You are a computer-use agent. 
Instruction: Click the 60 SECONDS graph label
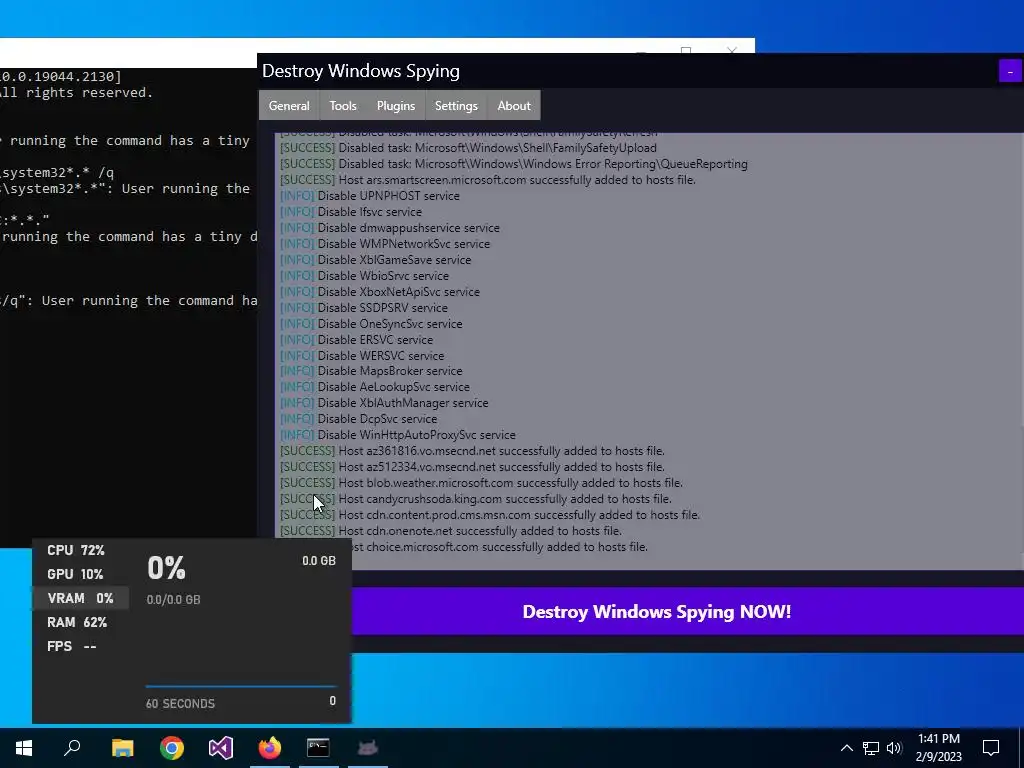(180, 704)
